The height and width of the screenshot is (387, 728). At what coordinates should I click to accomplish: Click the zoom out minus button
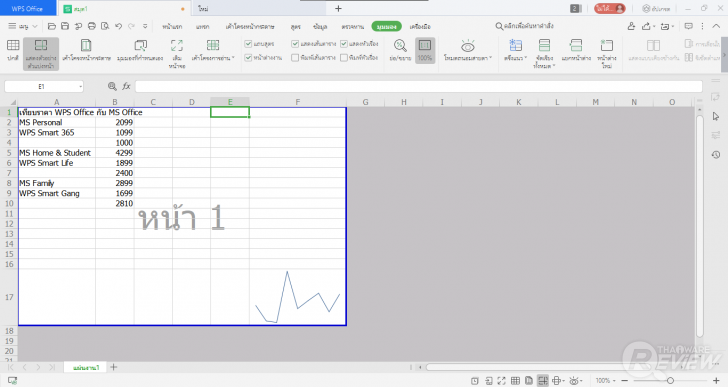click(624, 381)
